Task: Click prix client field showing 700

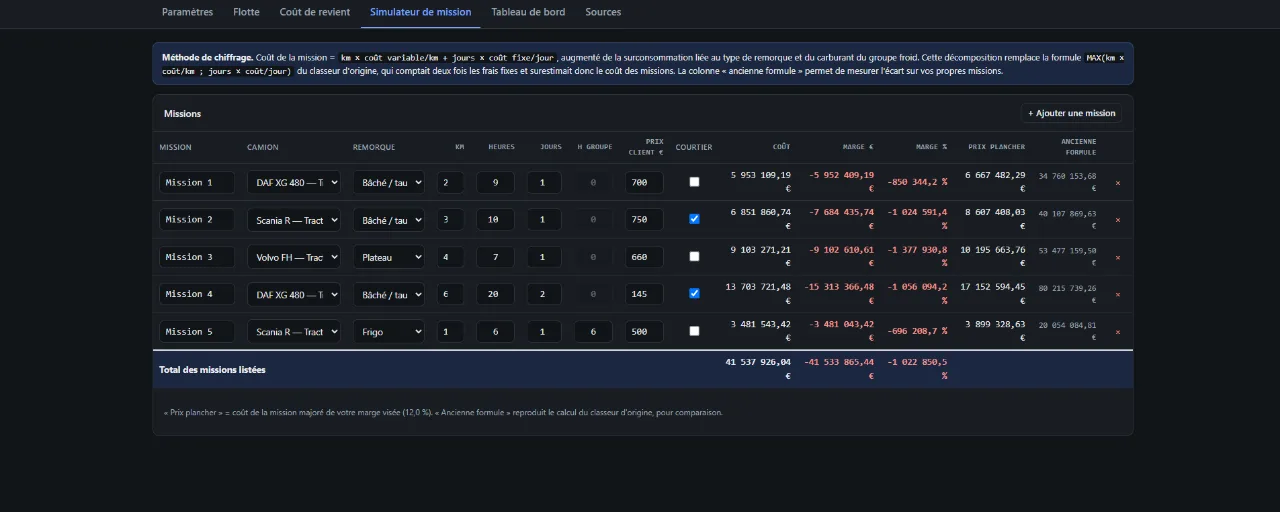Action: click(x=644, y=182)
